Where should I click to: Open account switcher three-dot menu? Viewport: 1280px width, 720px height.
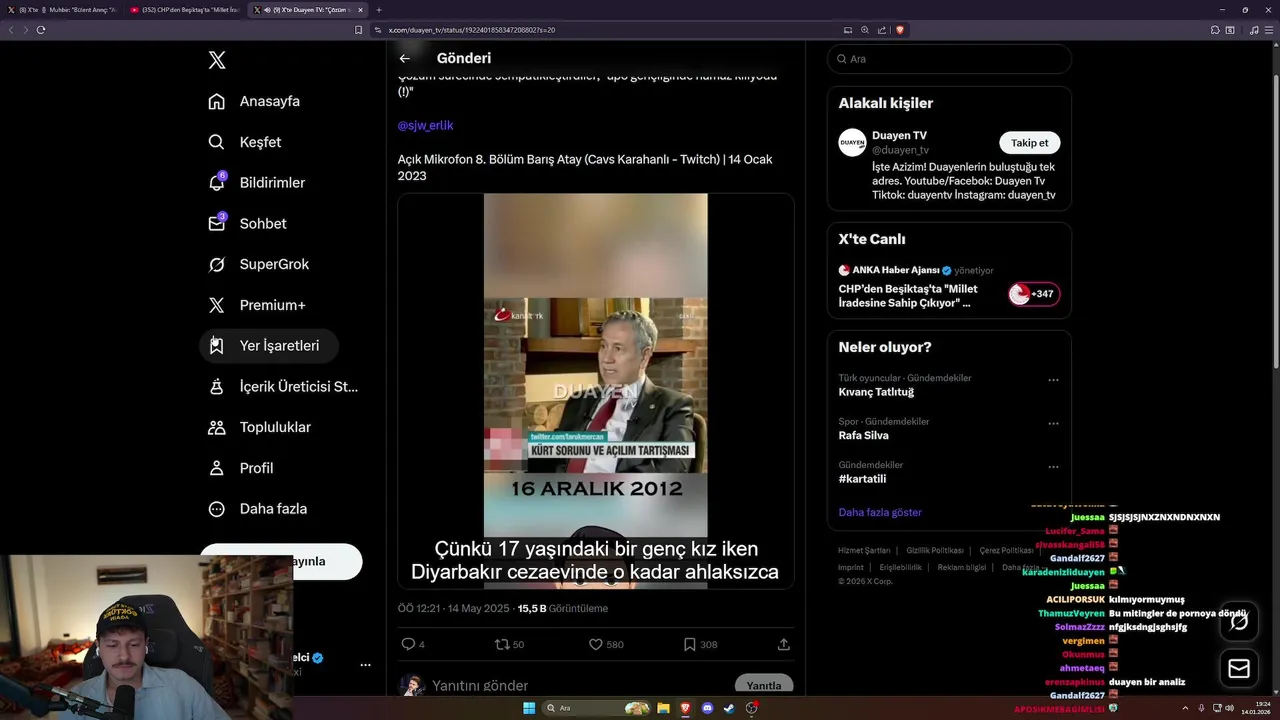[365, 665]
